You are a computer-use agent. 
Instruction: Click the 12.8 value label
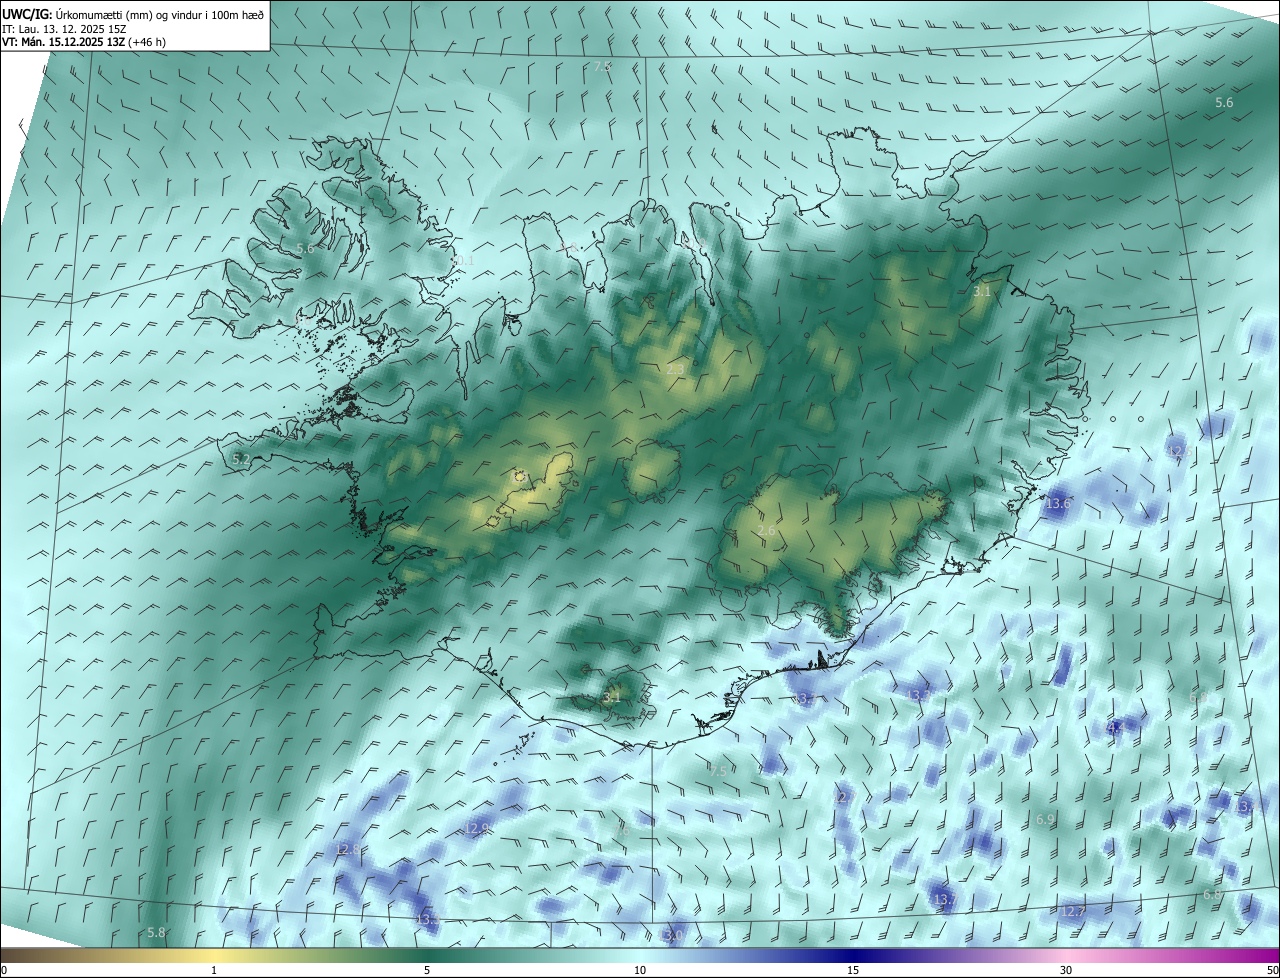click(347, 849)
